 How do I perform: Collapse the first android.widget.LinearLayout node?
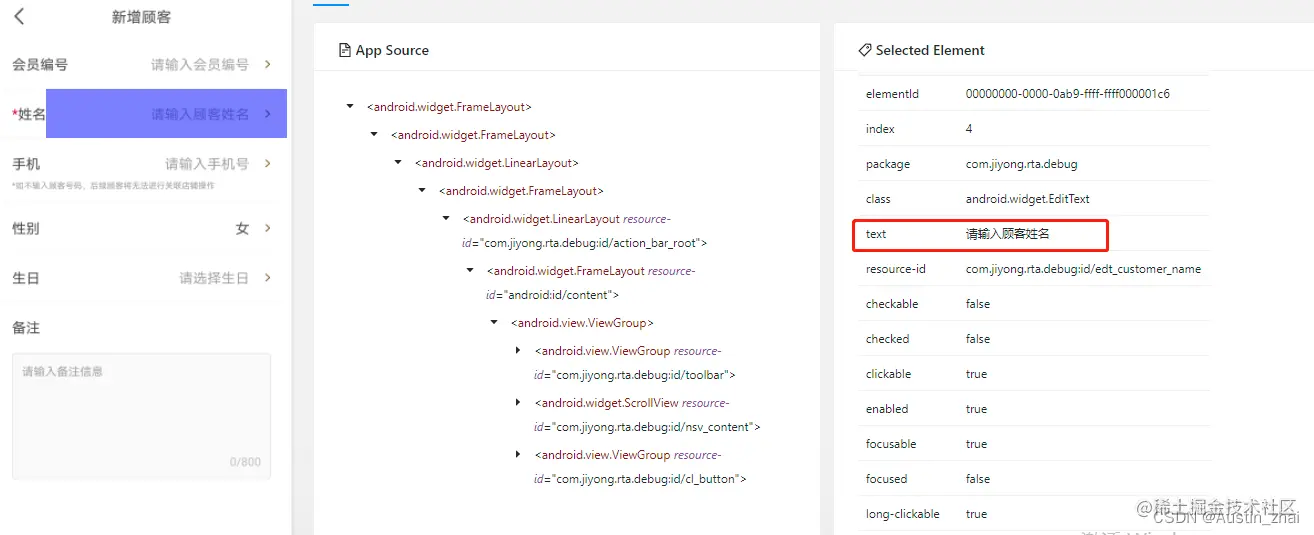tap(397, 162)
